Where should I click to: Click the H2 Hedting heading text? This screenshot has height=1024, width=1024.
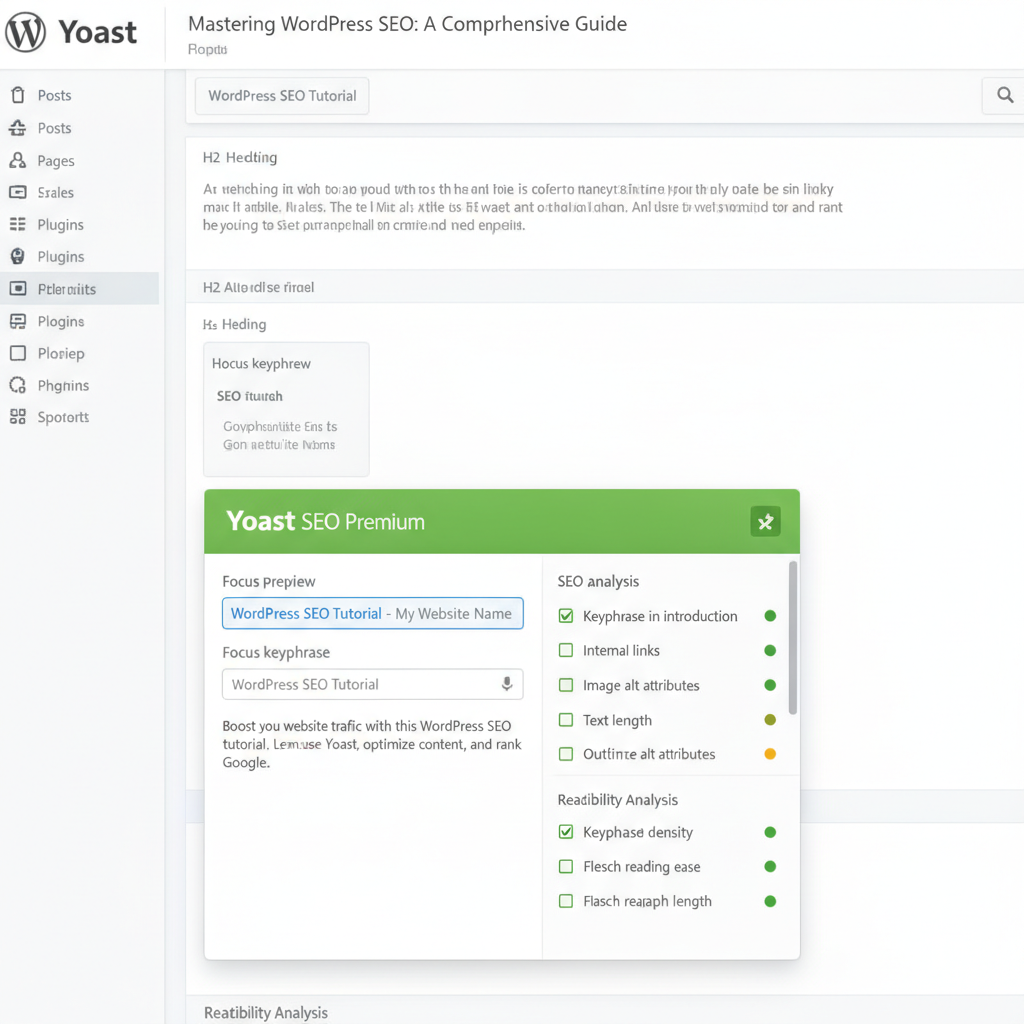pos(240,157)
